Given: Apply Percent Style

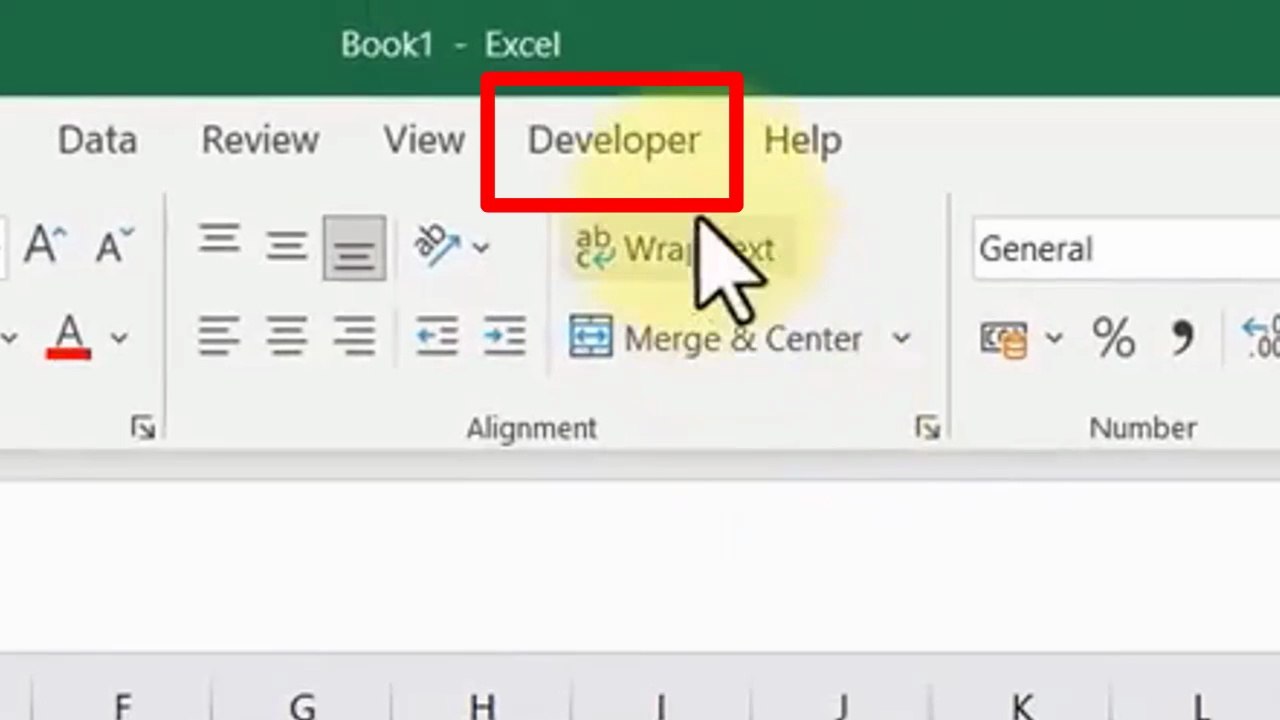Looking at the screenshot, I should [x=1113, y=338].
